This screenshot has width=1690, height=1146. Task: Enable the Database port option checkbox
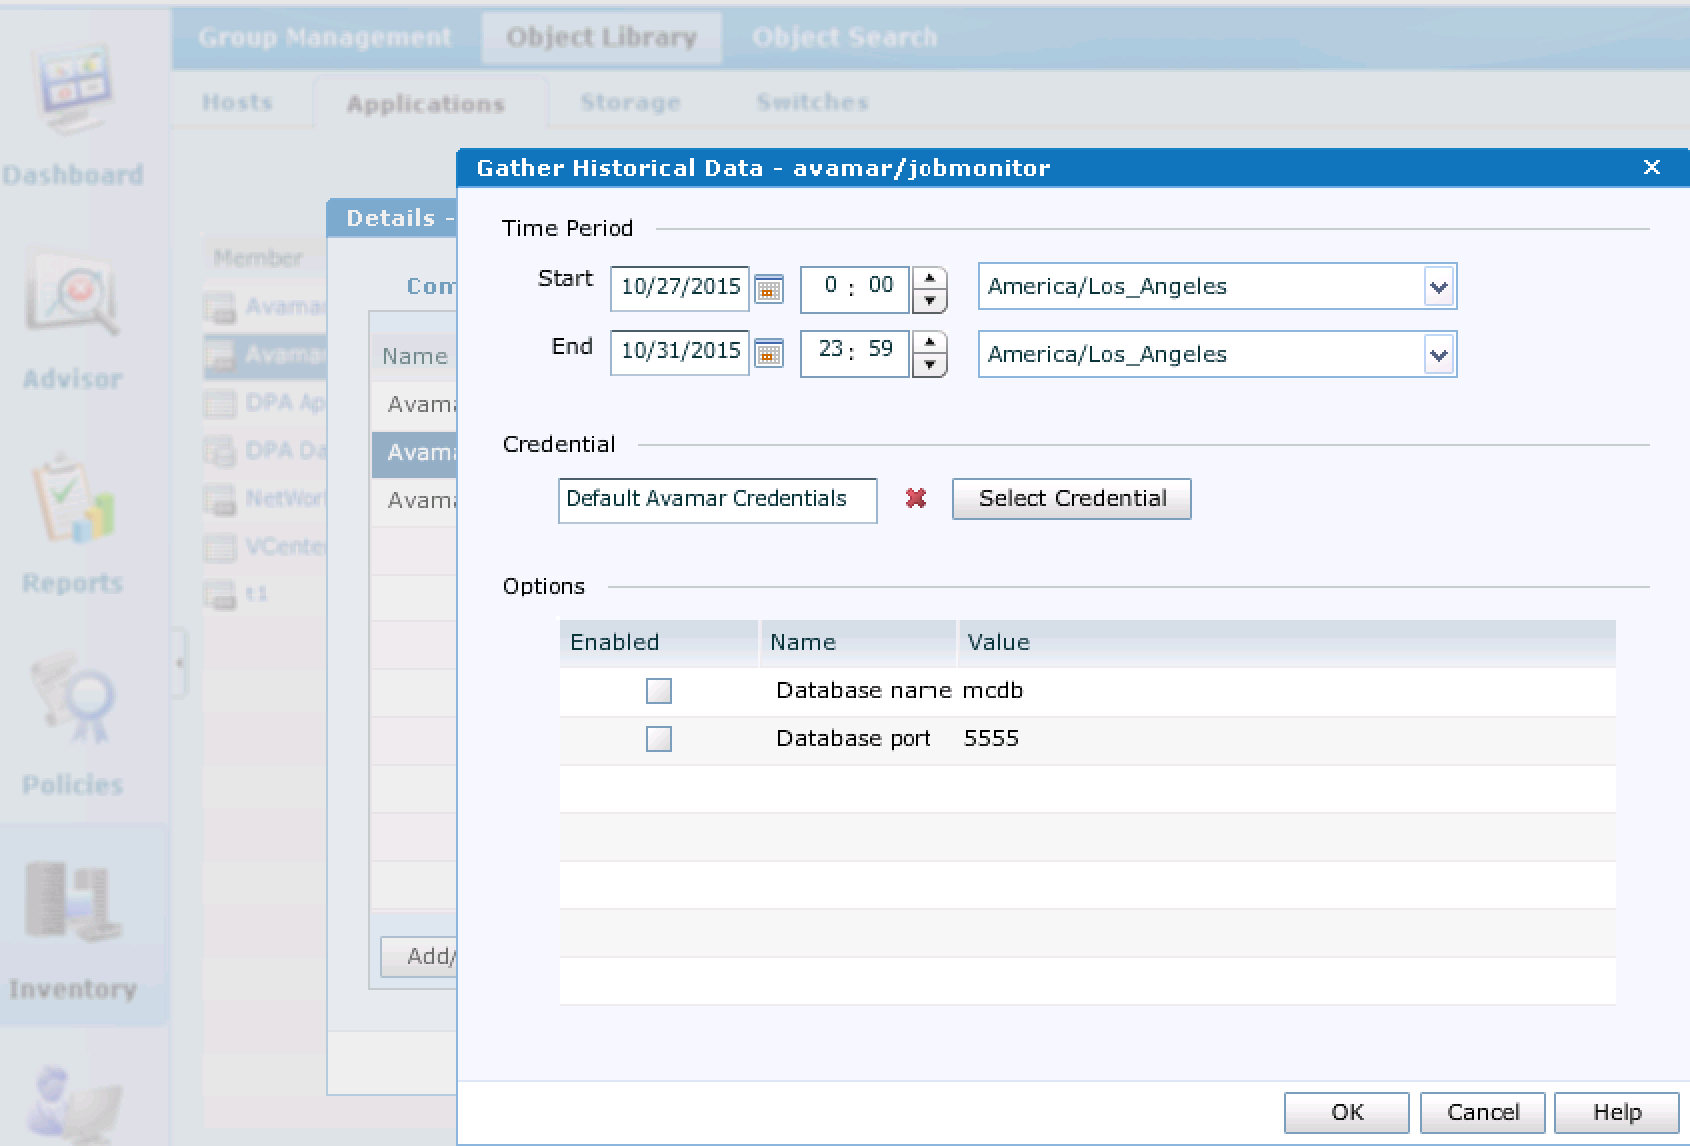(658, 739)
